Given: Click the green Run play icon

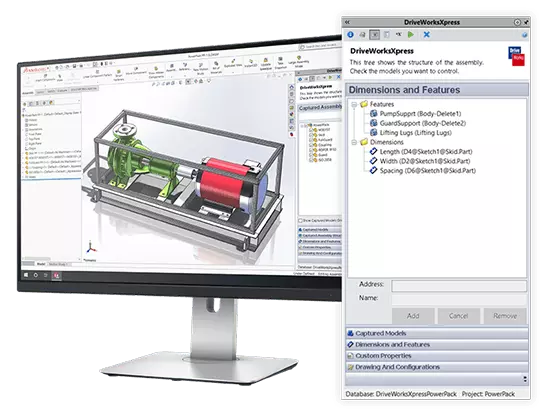Looking at the screenshot, I should click(411, 35).
